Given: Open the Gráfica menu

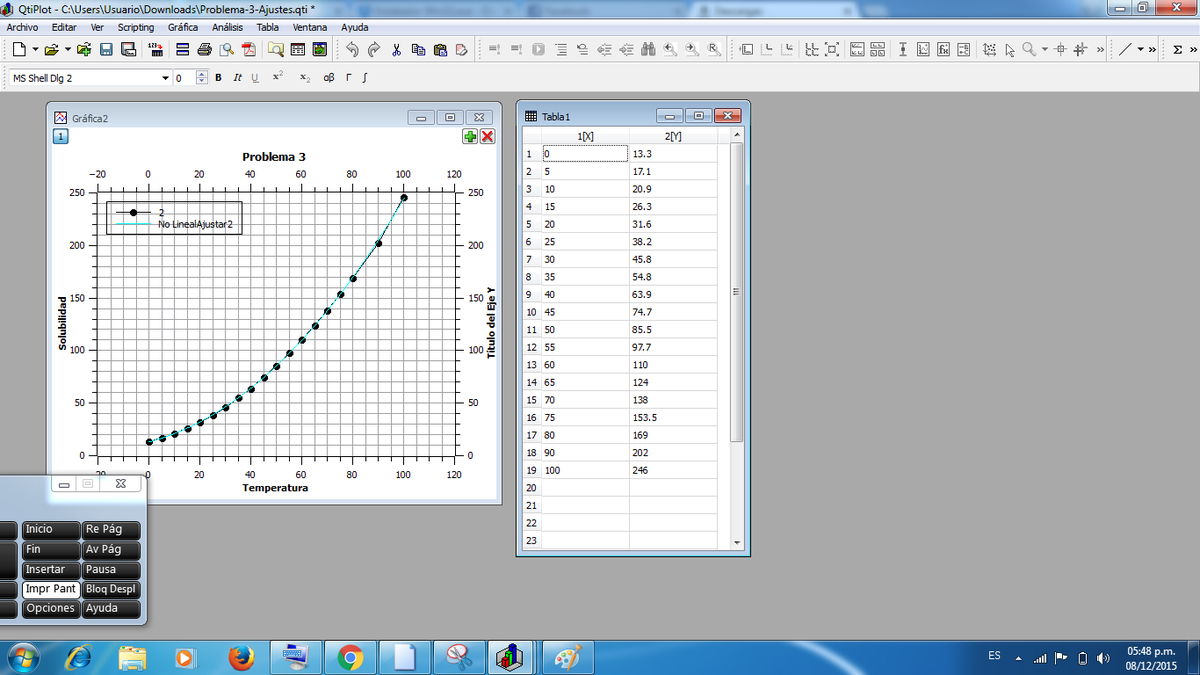Looking at the screenshot, I should pos(181,27).
